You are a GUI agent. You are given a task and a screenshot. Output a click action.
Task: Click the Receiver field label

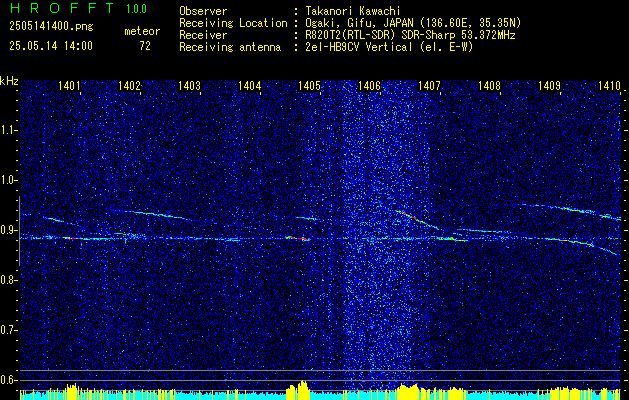tap(203, 35)
